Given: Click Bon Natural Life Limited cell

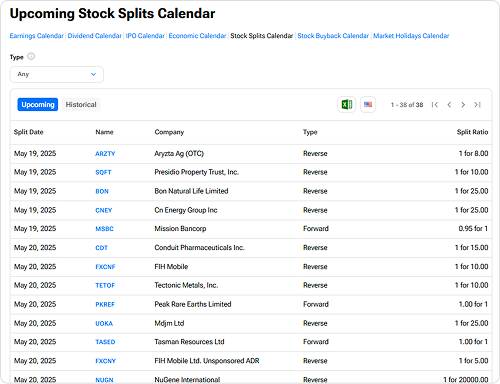Looking at the screenshot, I should click(x=191, y=191).
